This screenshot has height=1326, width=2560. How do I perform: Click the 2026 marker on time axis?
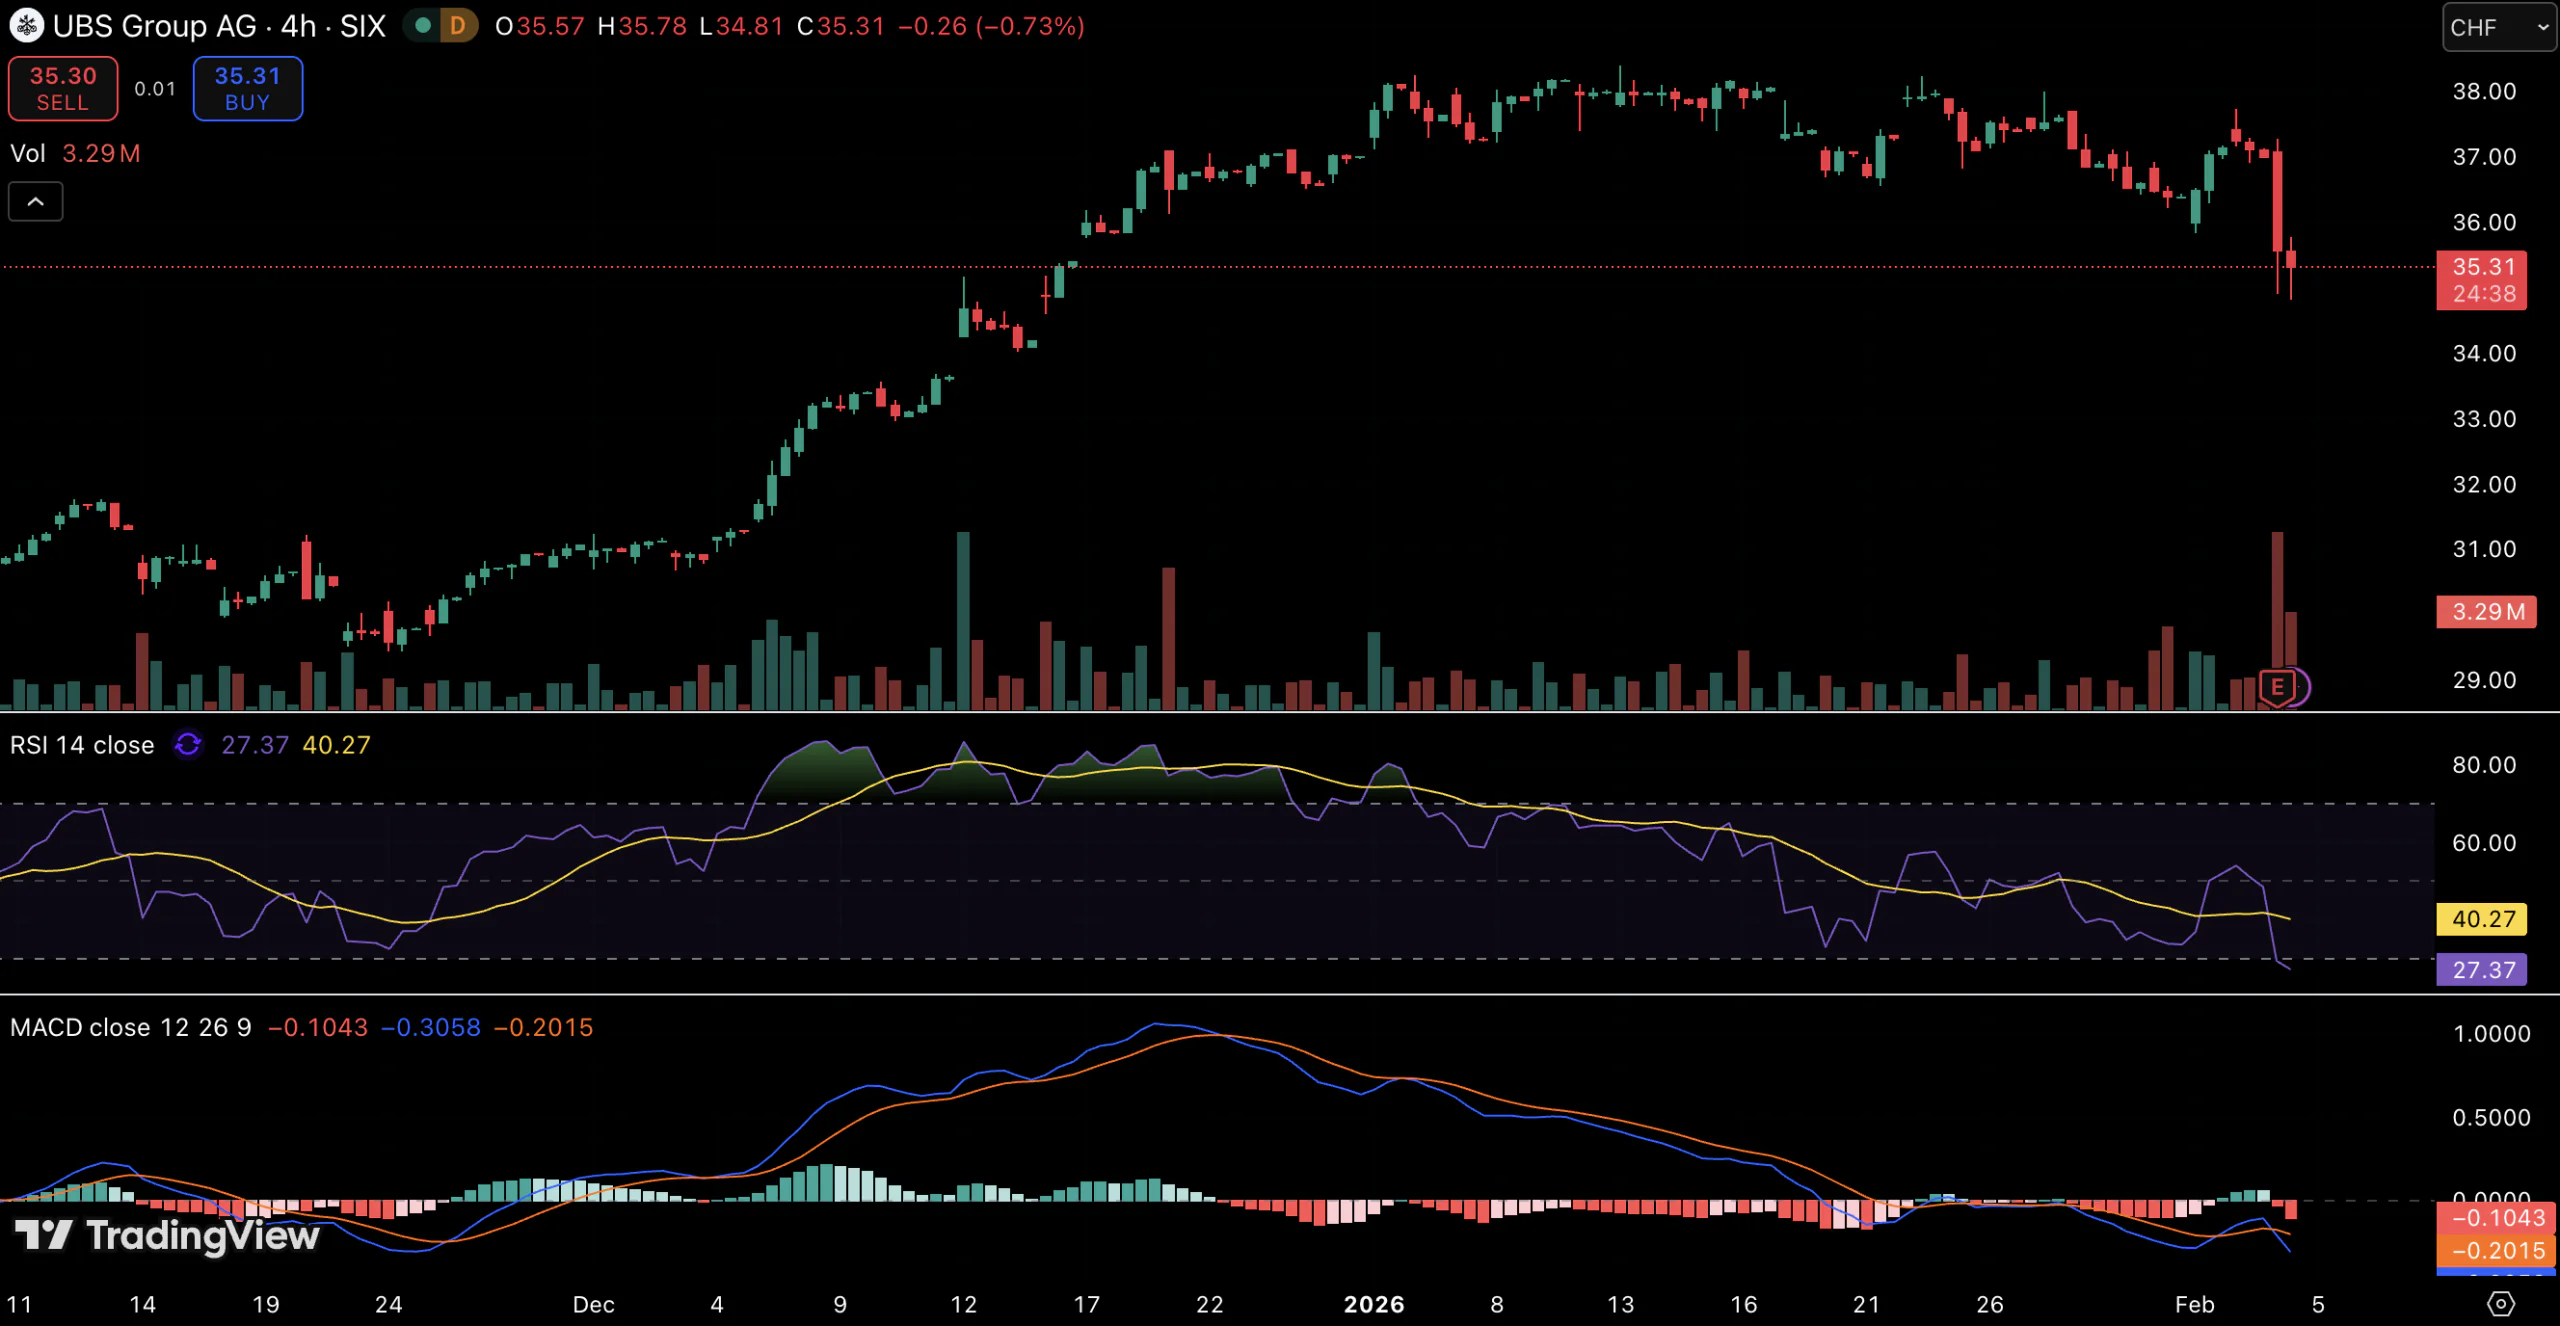1373,1304
